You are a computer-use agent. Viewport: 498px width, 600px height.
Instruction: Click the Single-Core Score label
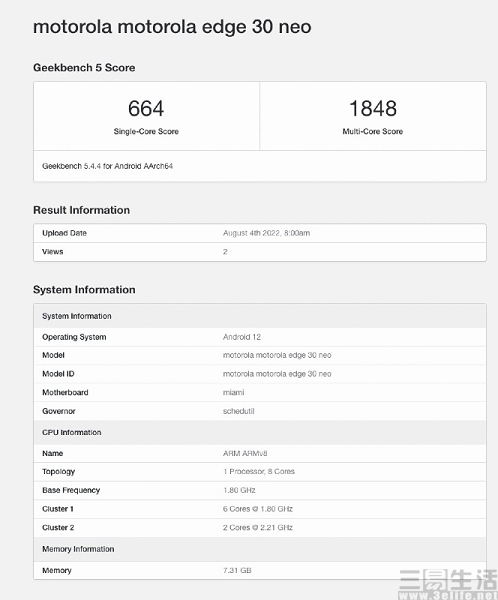[146, 131]
